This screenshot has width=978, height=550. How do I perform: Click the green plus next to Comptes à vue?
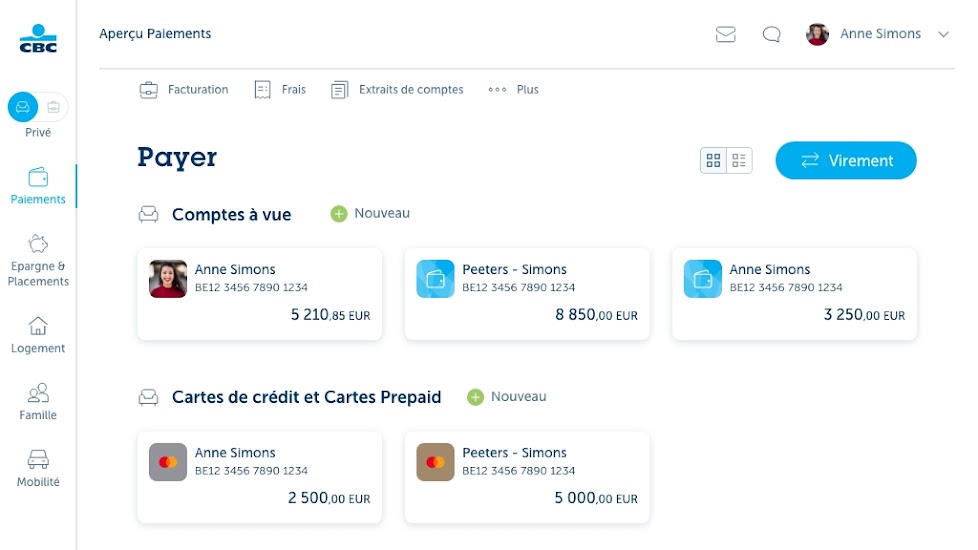click(339, 214)
